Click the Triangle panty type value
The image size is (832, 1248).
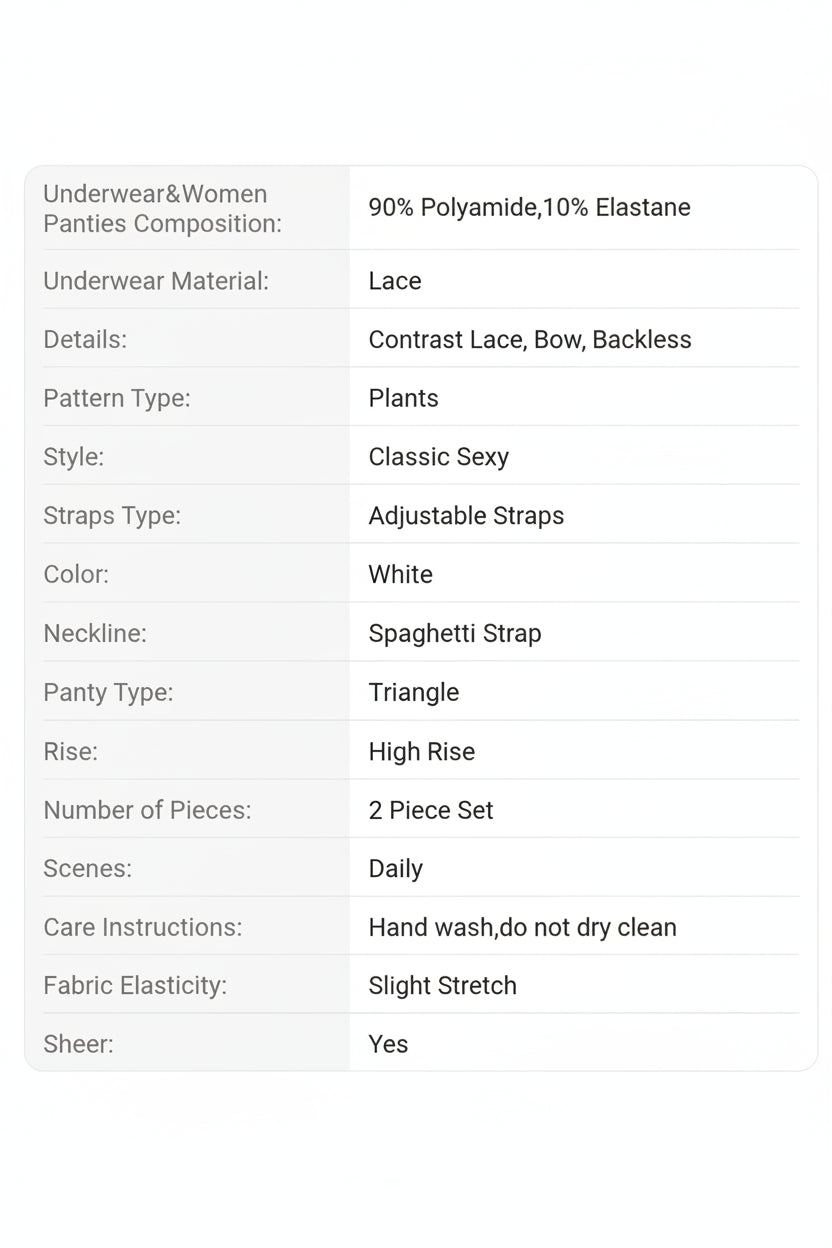pyautogui.click(x=414, y=692)
